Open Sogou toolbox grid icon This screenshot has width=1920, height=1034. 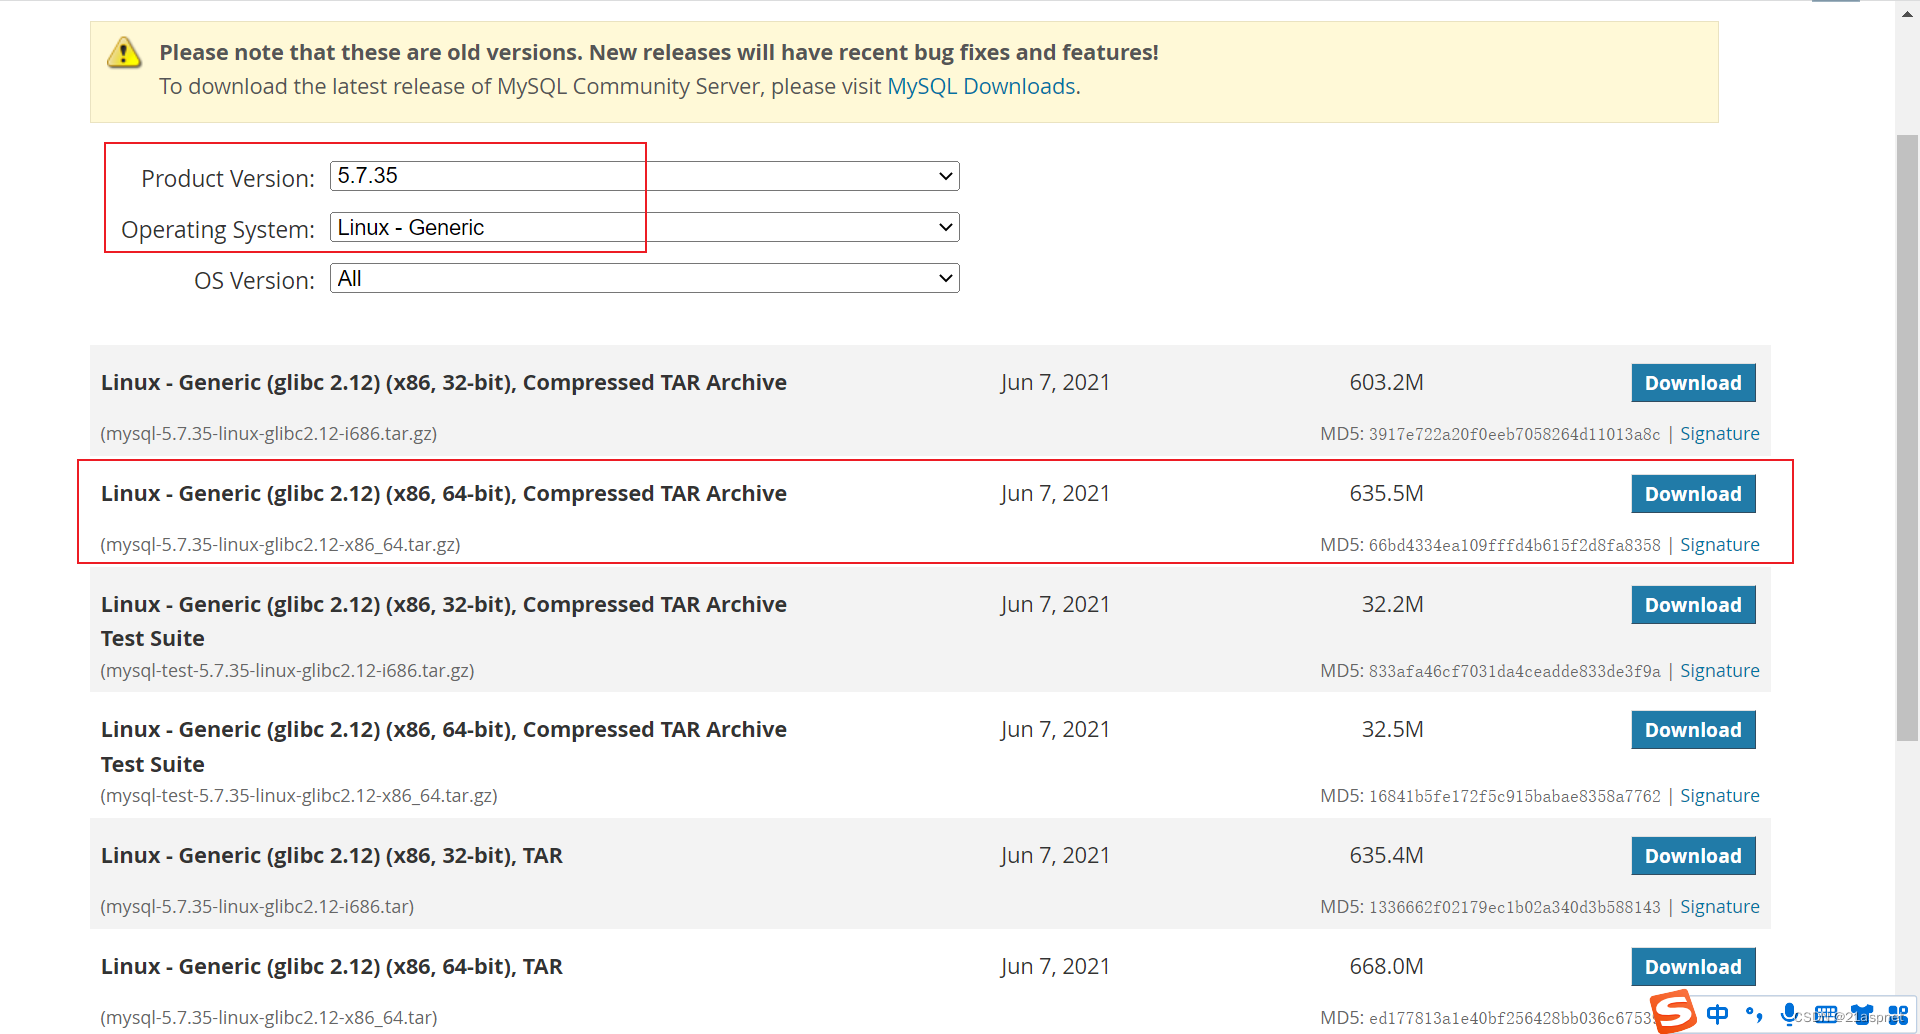tap(1898, 1014)
